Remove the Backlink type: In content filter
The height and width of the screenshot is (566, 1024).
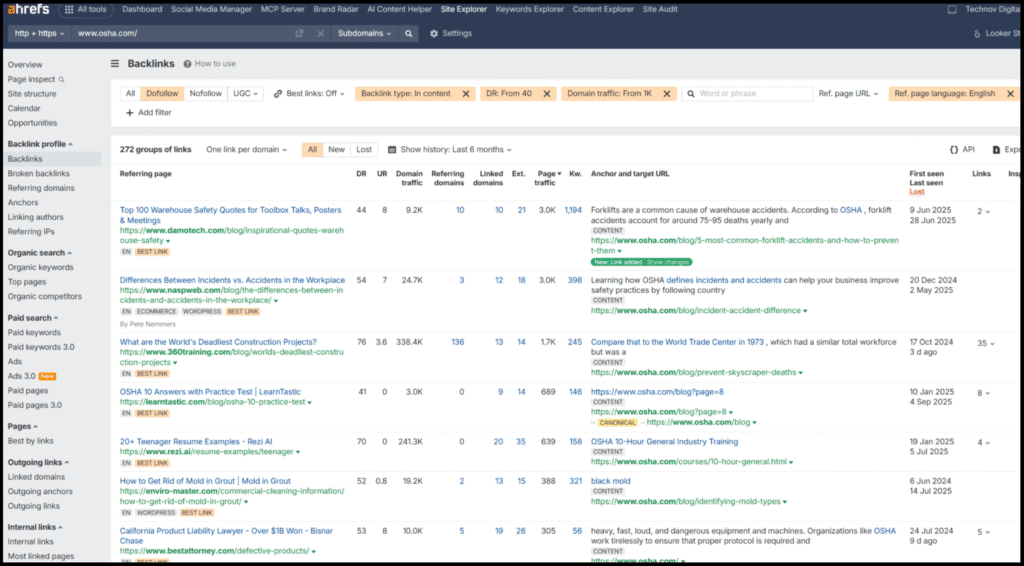[465, 94]
